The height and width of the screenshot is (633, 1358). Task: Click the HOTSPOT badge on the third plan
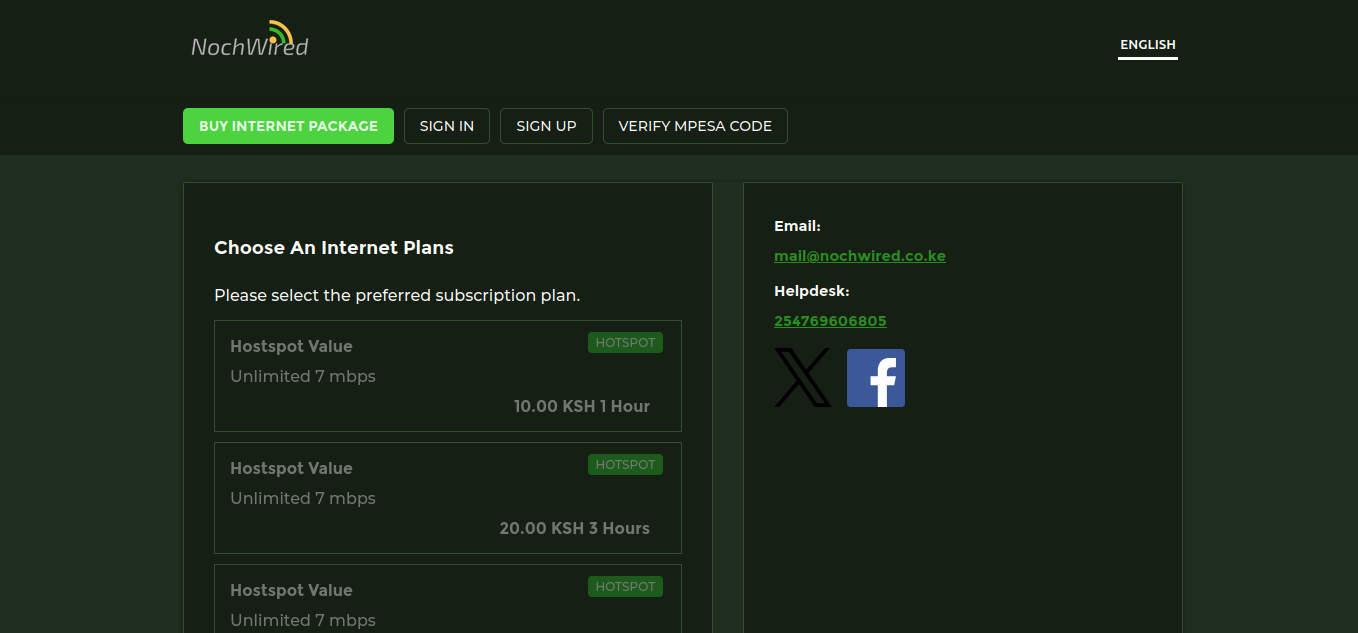[625, 586]
